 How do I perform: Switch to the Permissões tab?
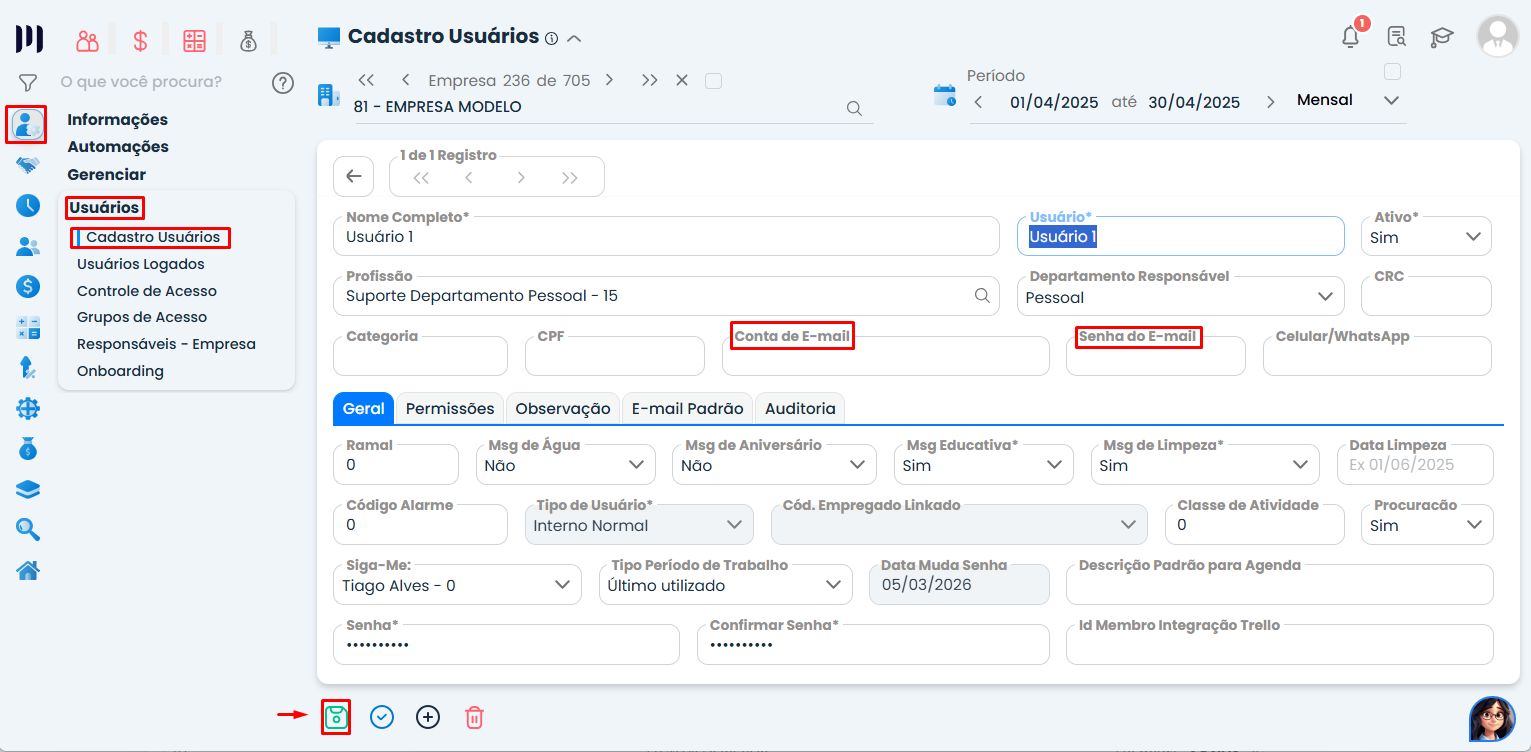[450, 408]
